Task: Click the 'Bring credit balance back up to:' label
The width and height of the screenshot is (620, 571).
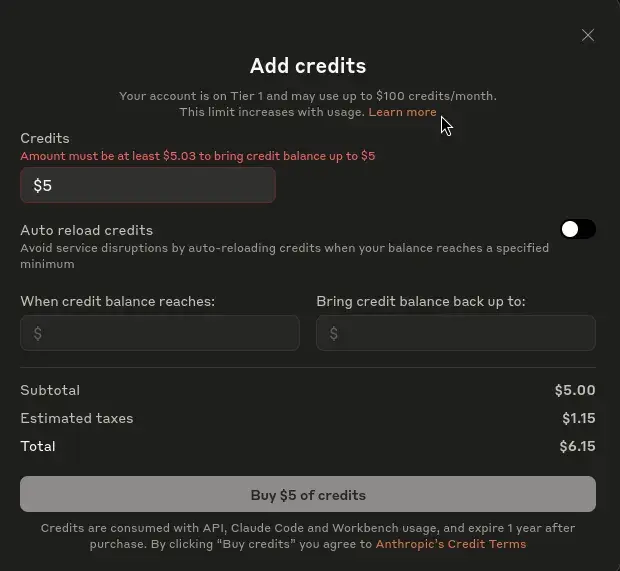Action: [421, 301]
